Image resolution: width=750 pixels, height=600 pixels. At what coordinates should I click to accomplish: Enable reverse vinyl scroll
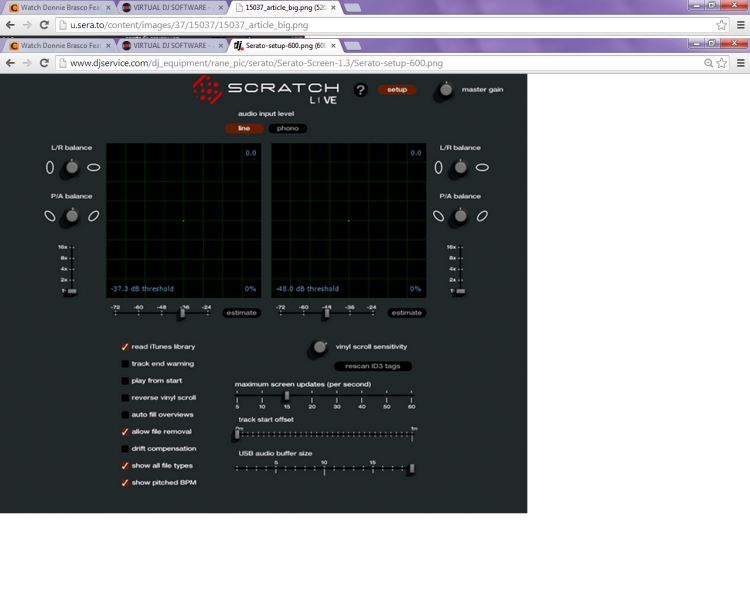coord(125,398)
